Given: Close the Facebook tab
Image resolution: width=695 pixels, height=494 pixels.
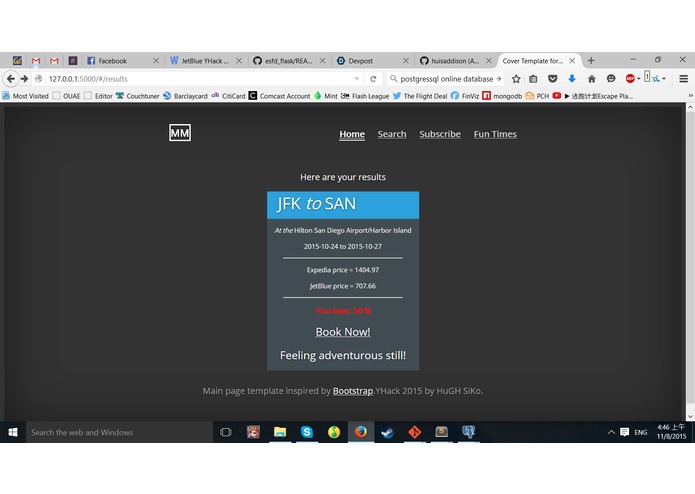Looking at the screenshot, I should coord(156,61).
